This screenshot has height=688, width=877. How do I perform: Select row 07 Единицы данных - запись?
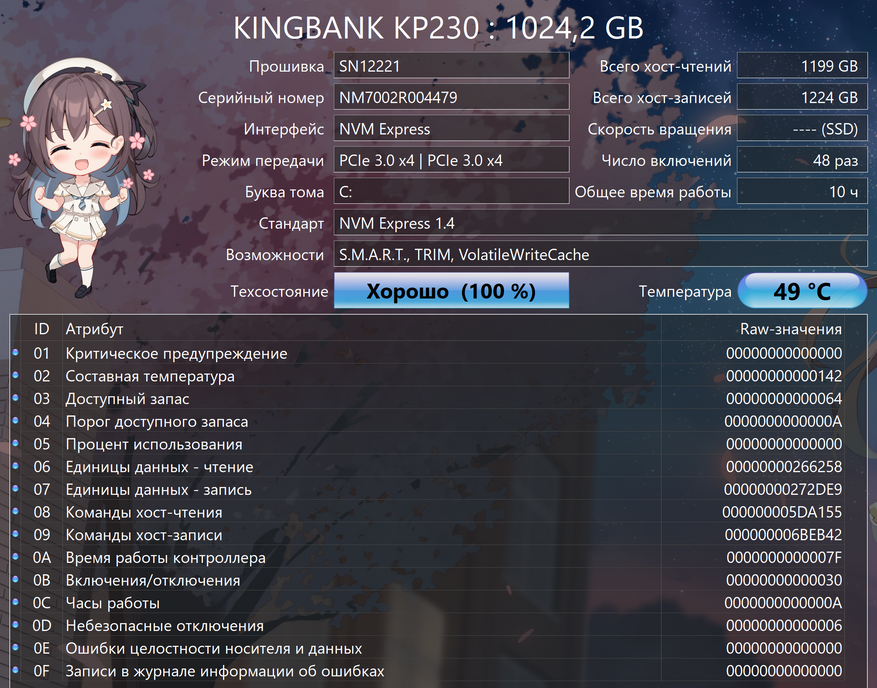tap(438, 489)
